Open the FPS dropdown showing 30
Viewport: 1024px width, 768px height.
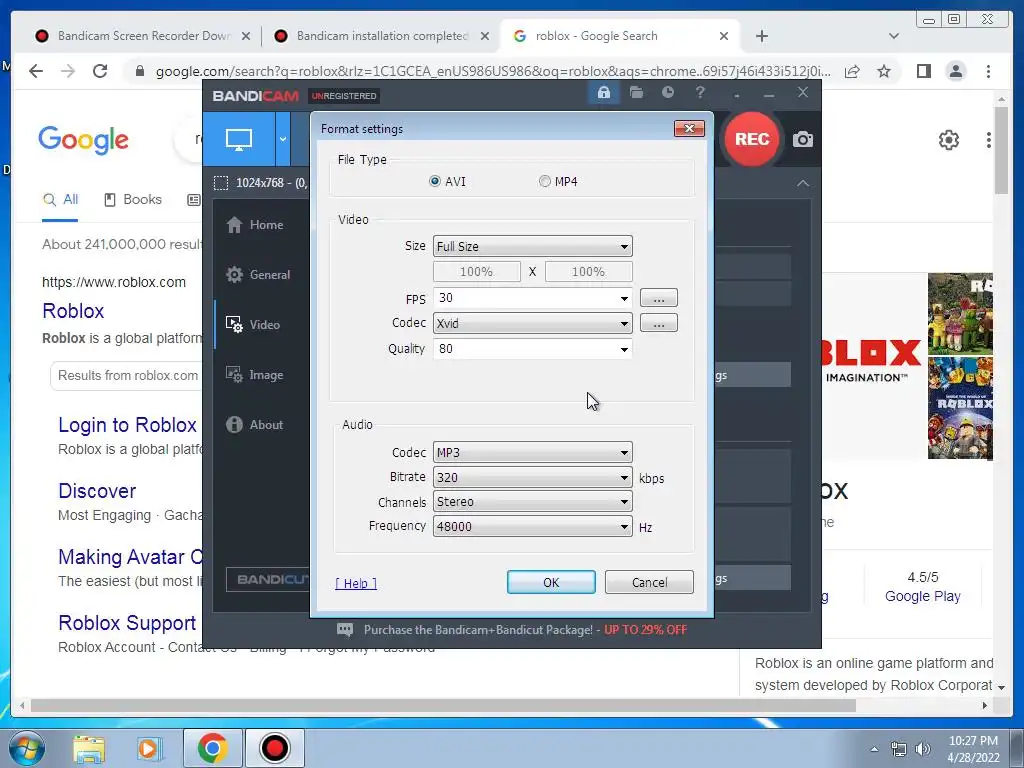532,298
